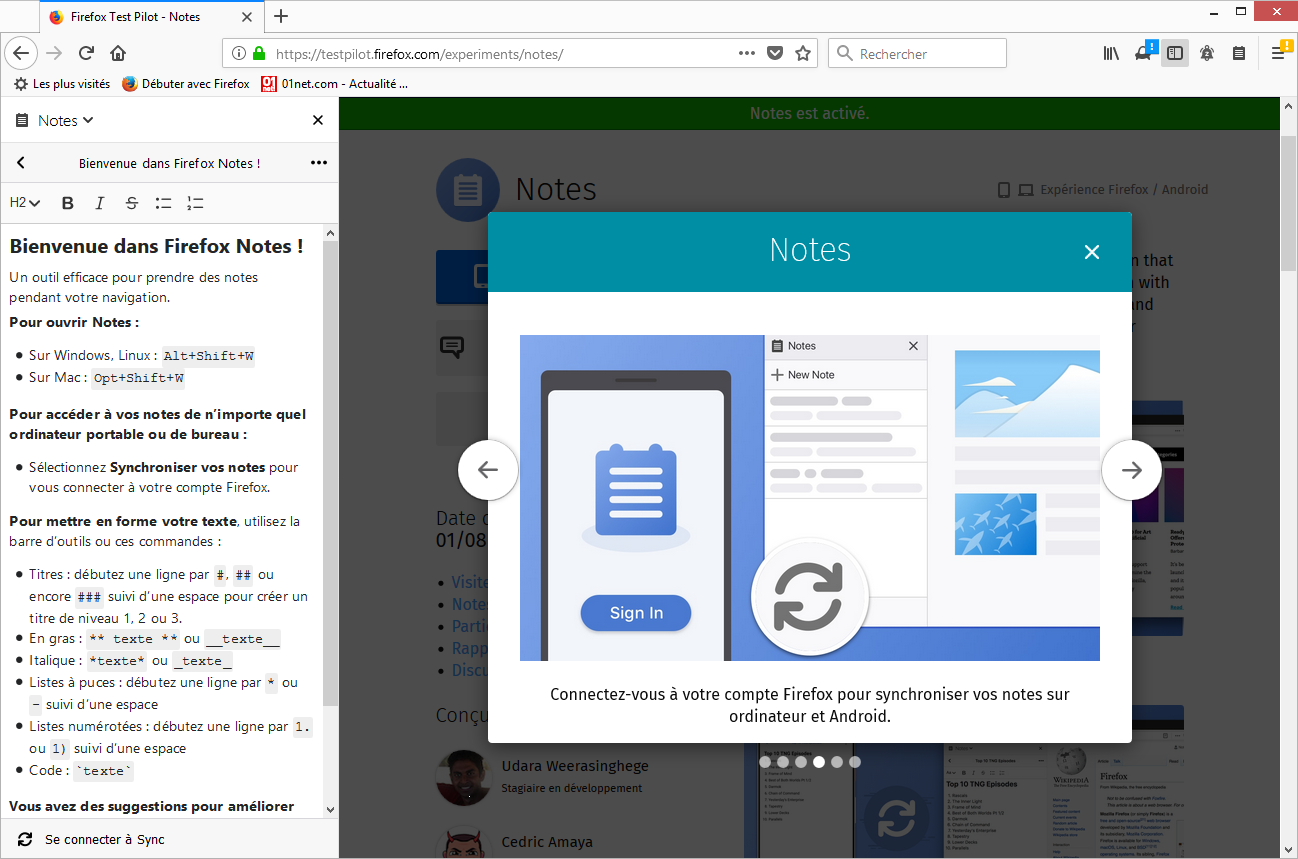This screenshot has height=859, width=1298.
Task: Click Udara Weerasinghege's avatar photo
Action: click(x=463, y=776)
